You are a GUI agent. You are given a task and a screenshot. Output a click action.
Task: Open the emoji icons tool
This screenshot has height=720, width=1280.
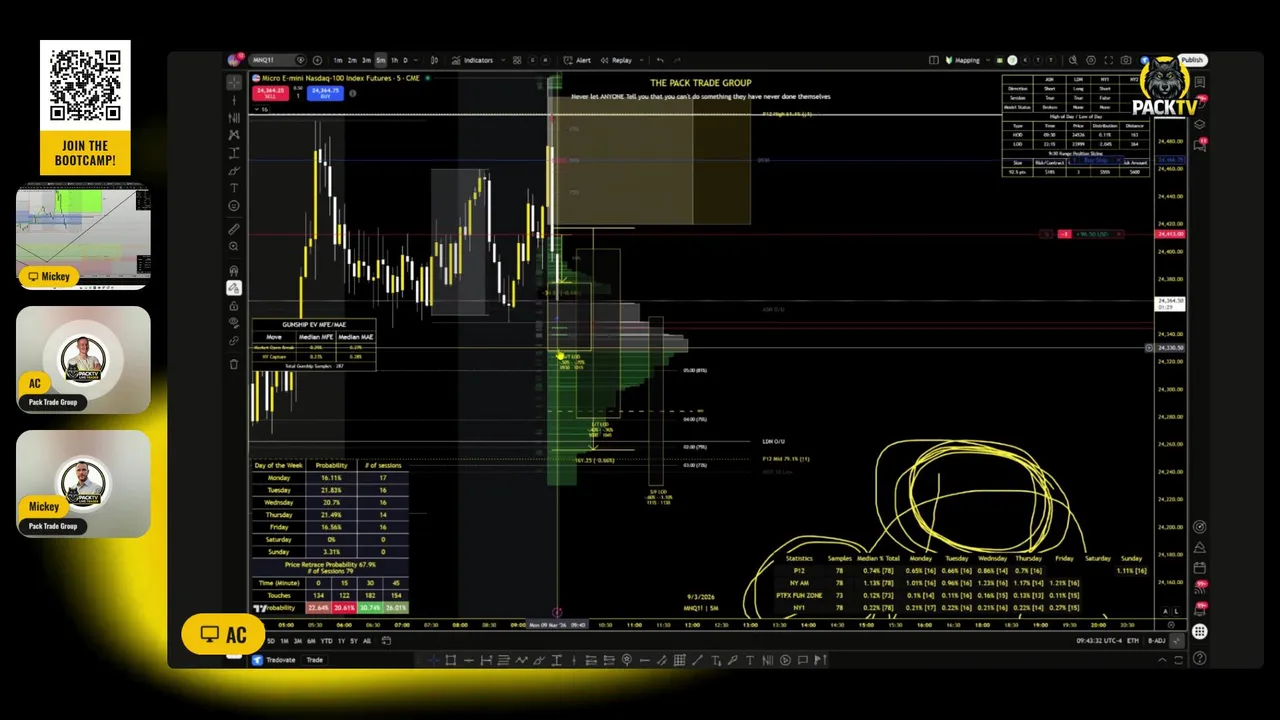234,206
